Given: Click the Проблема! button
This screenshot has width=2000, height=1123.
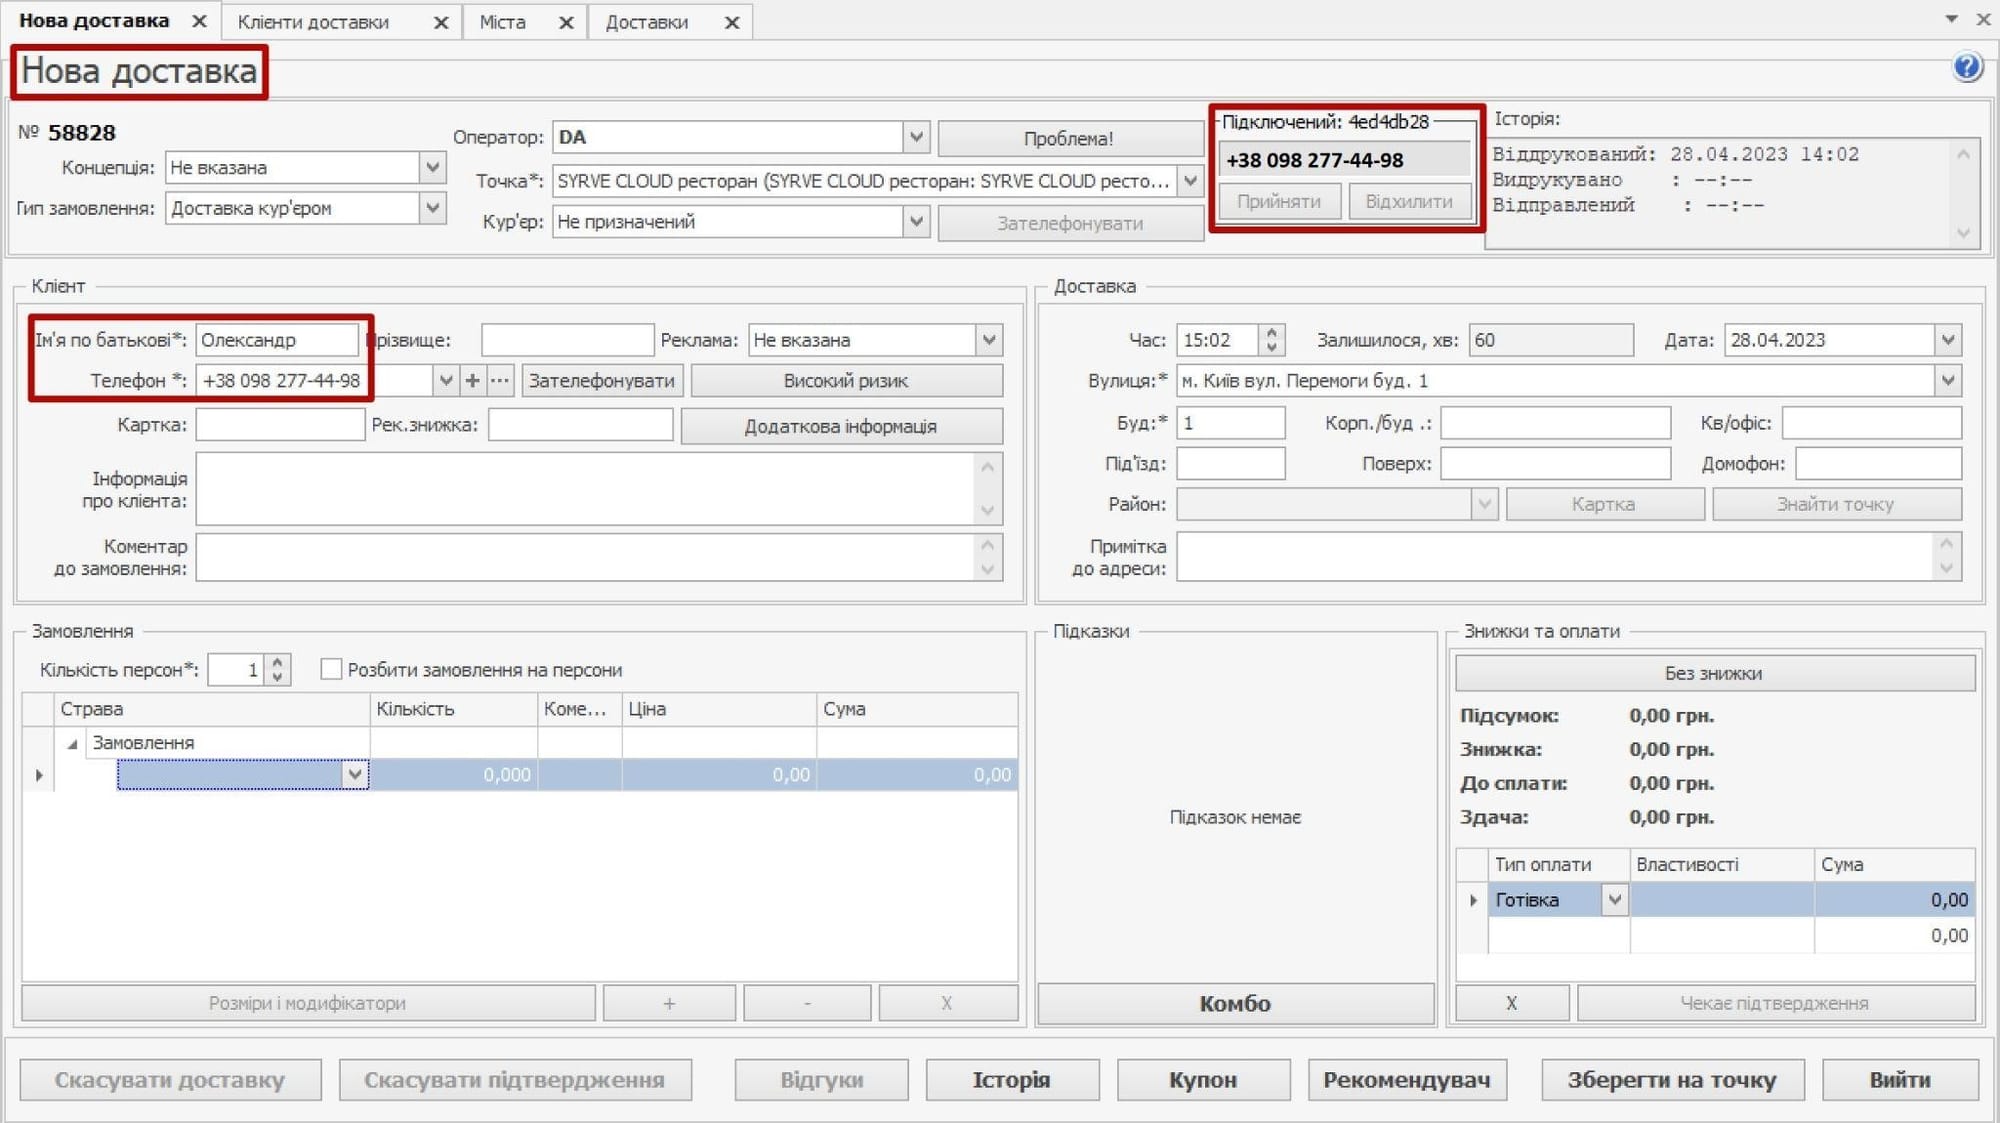Looking at the screenshot, I should coord(1069,139).
